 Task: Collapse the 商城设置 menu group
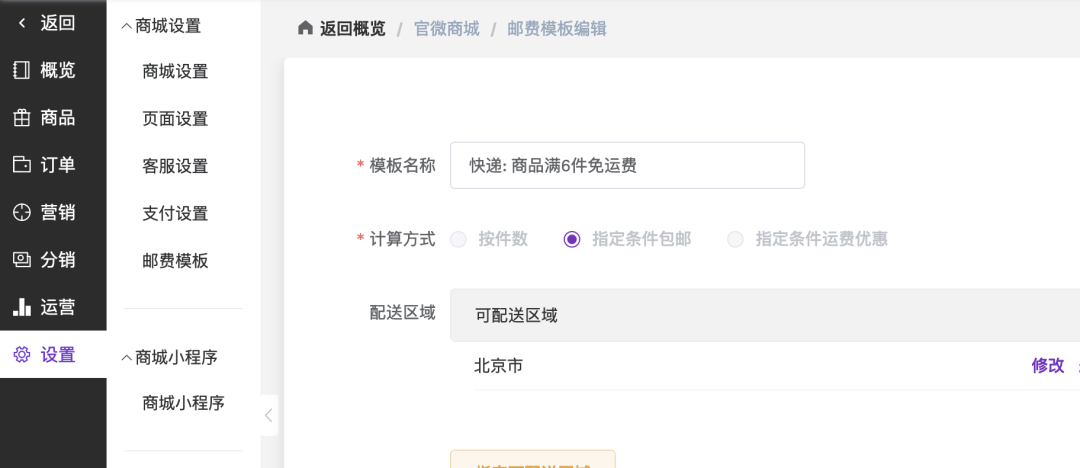coord(126,26)
